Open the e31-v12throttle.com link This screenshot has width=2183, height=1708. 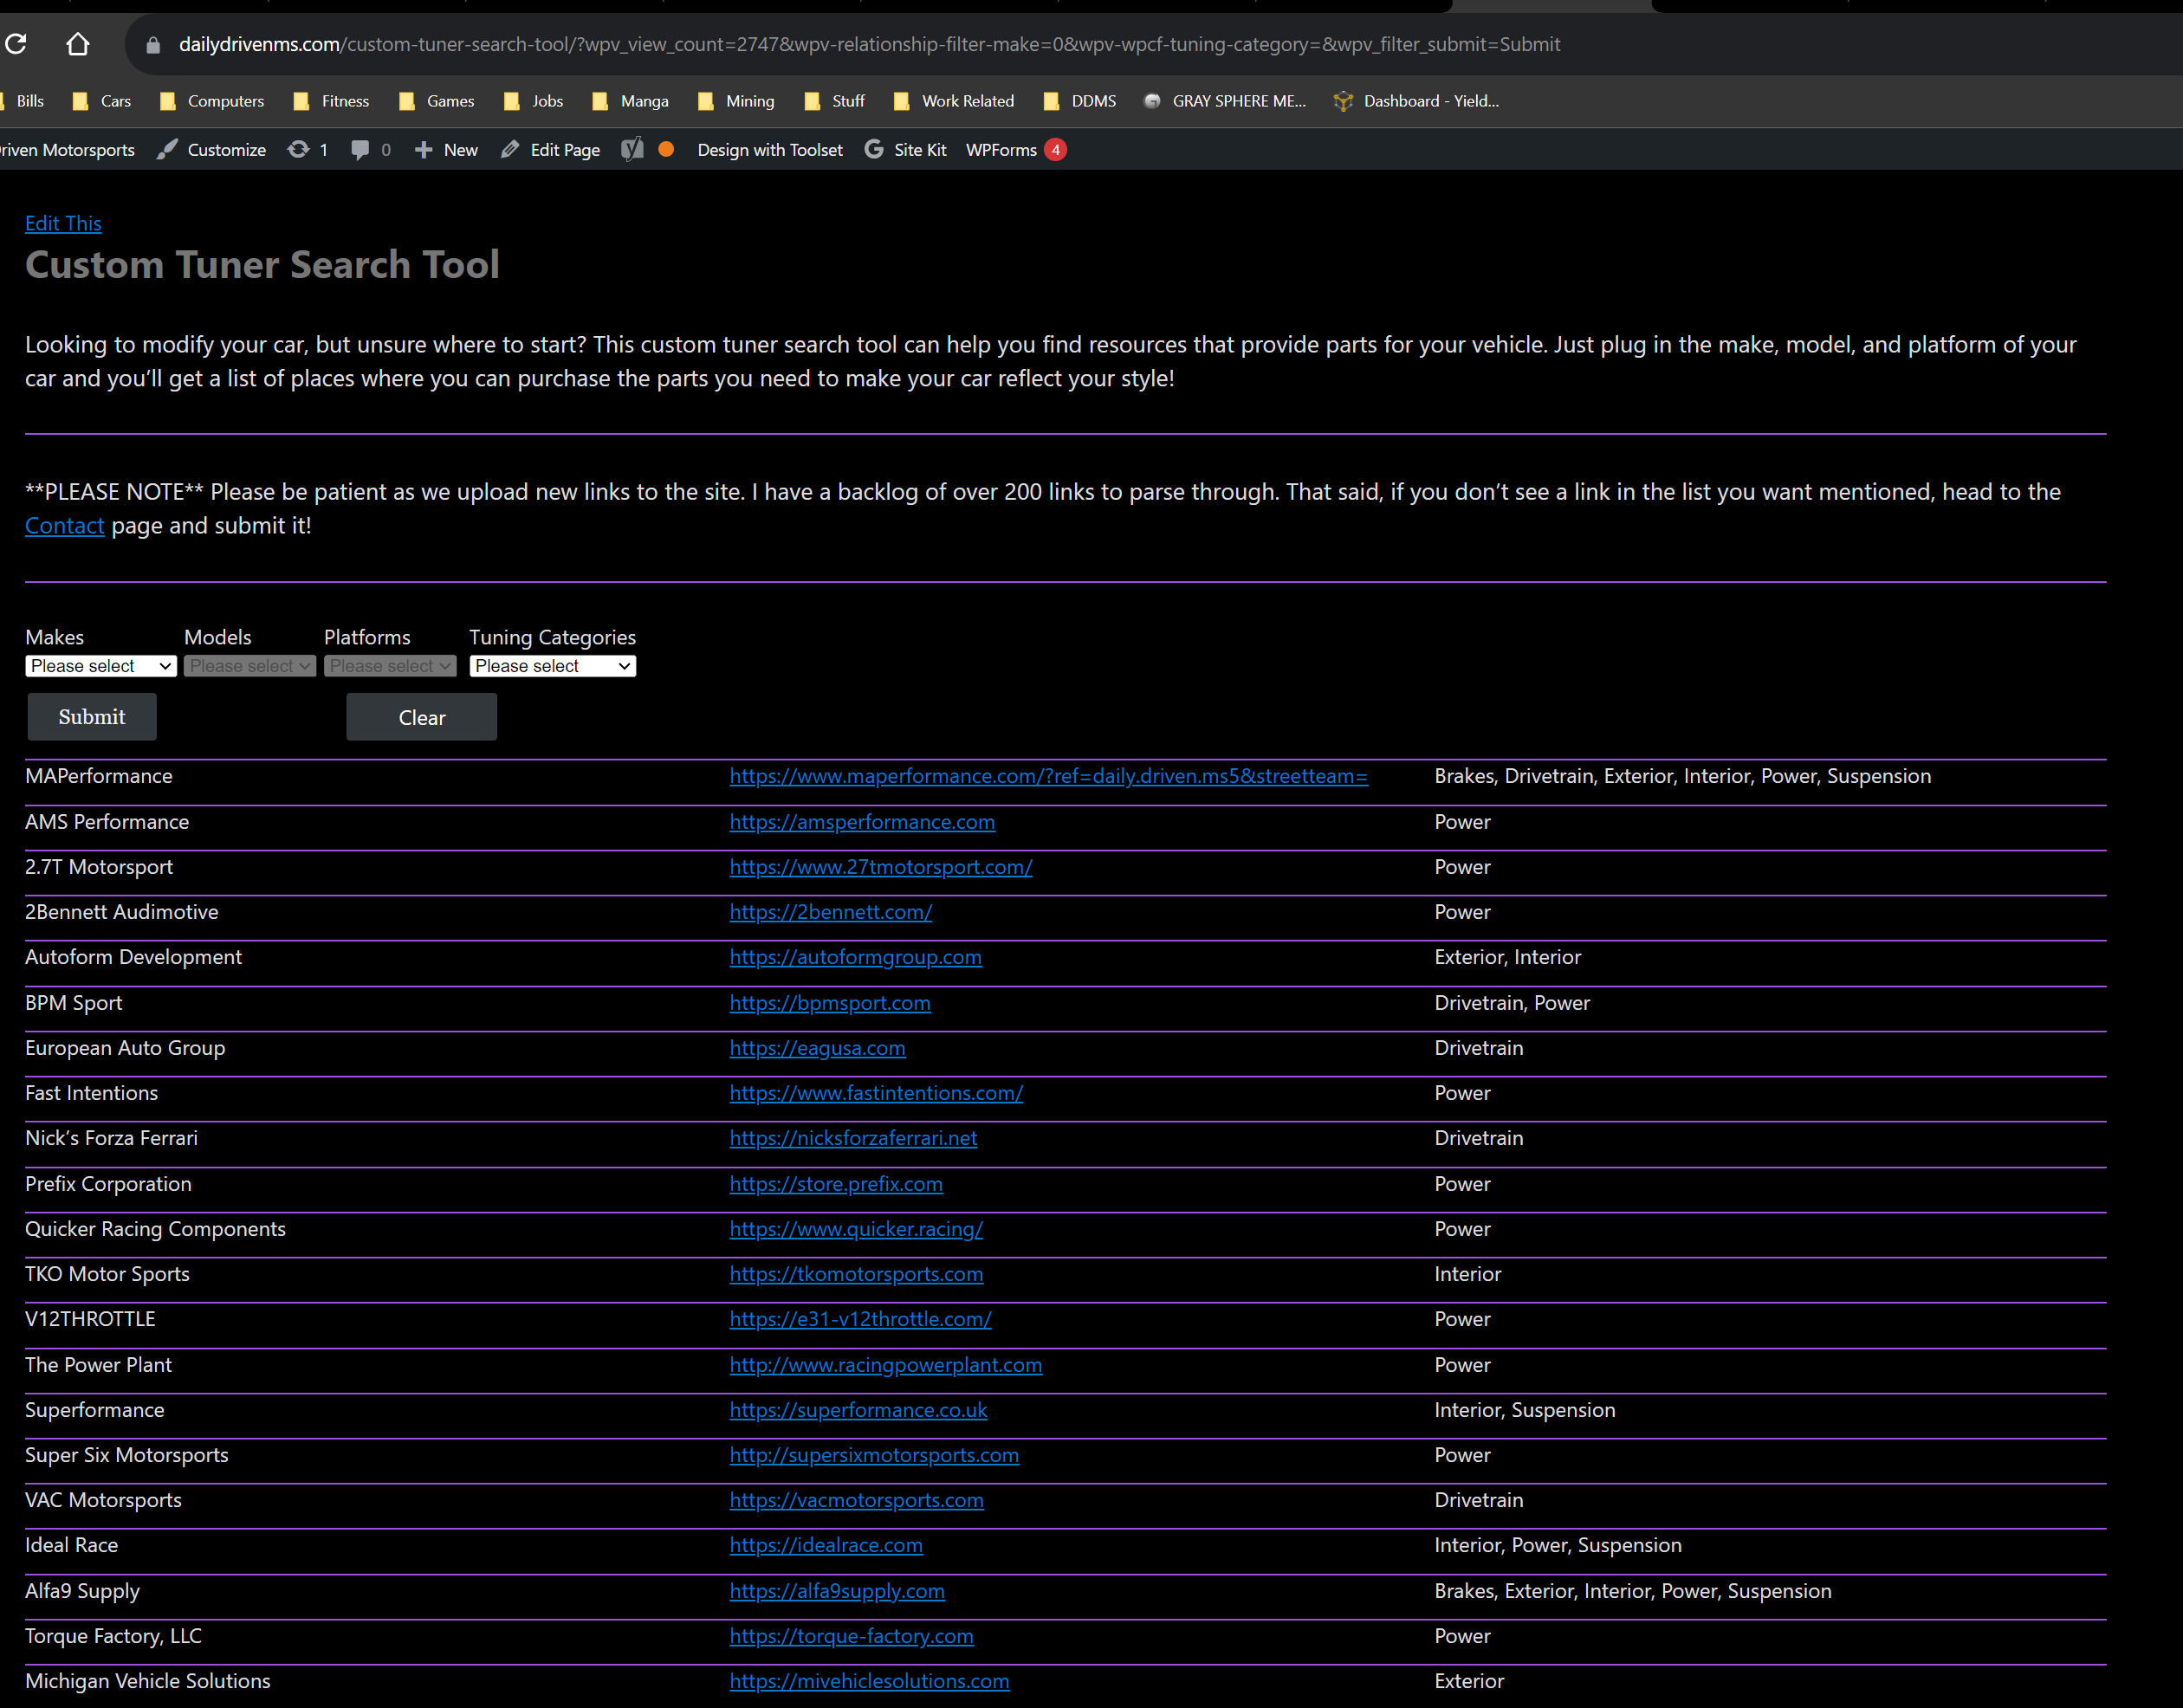(x=861, y=1319)
